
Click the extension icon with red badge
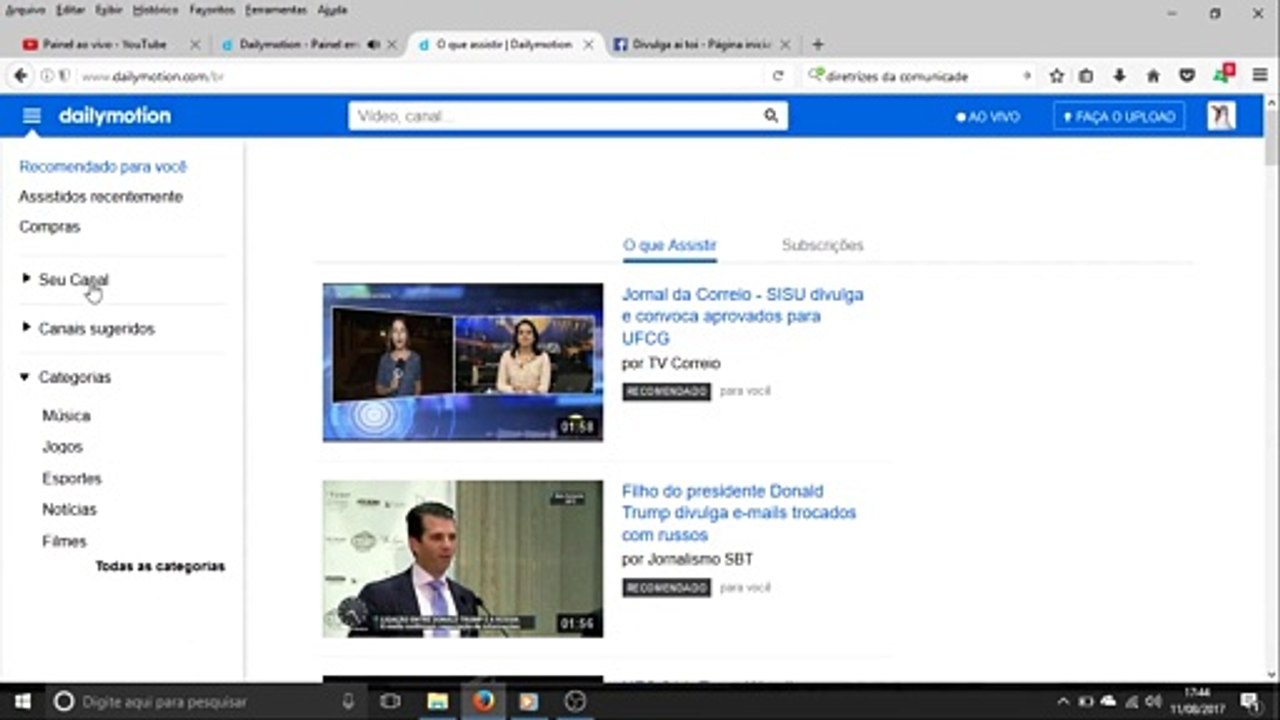[1223, 75]
